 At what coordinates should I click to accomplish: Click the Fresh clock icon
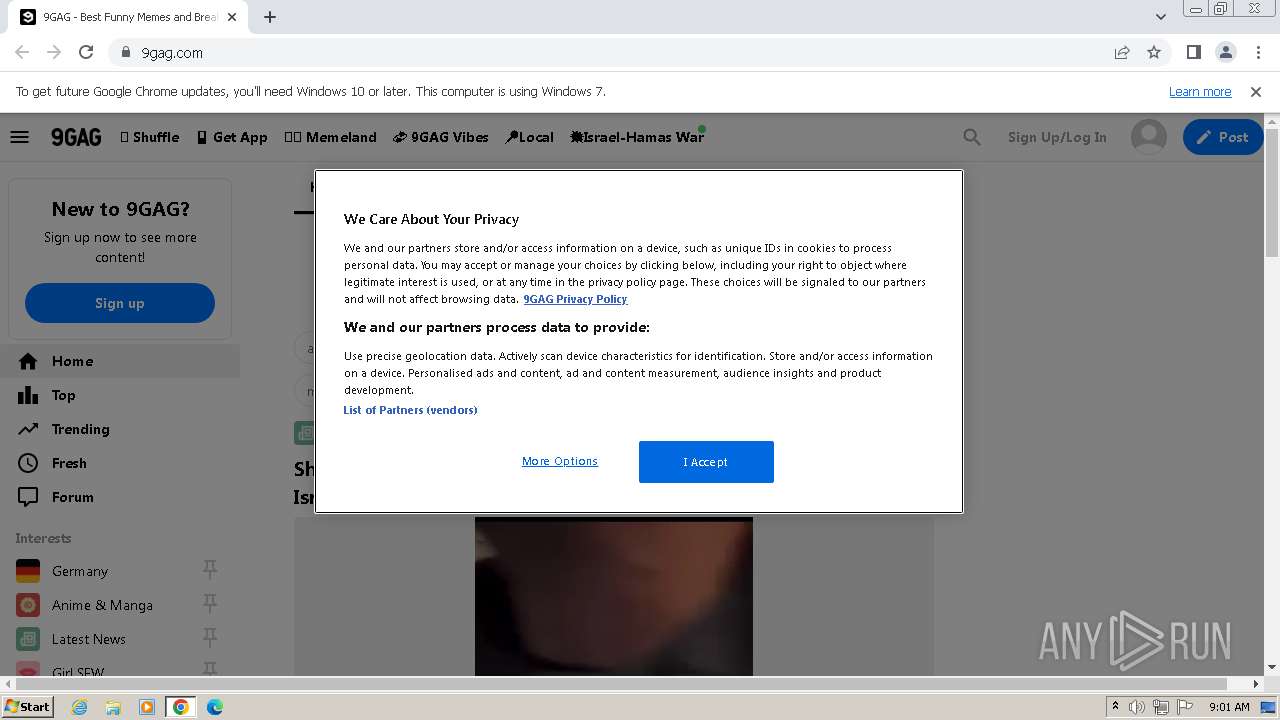pos(28,463)
